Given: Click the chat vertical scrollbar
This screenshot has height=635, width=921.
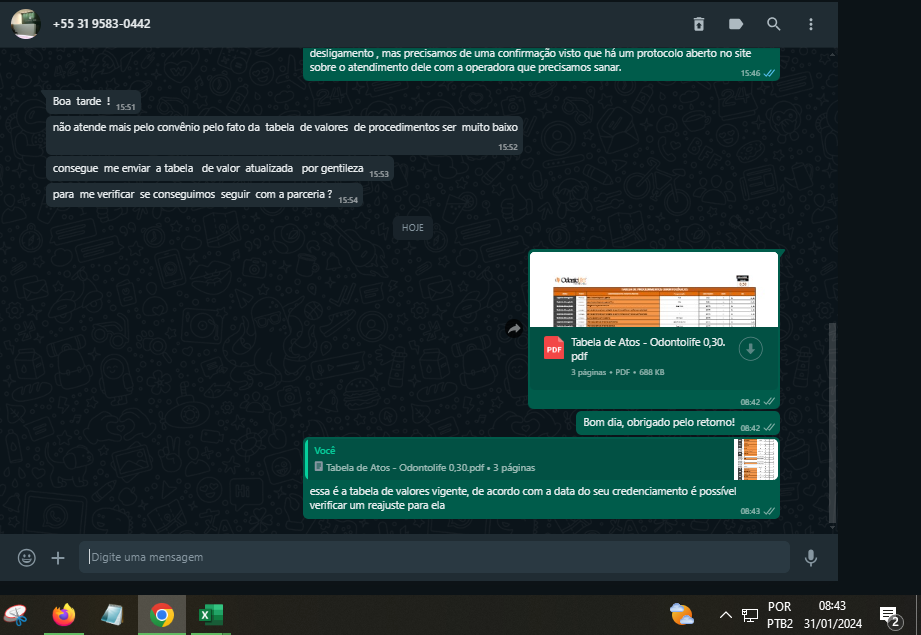Looking at the screenshot, I should (x=832, y=420).
